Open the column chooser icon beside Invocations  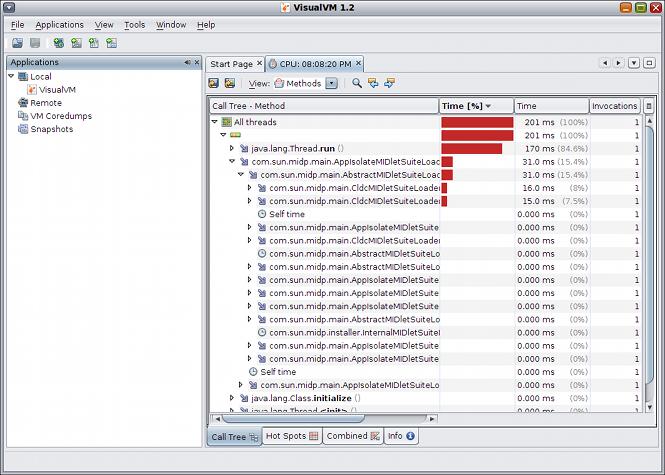(x=649, y=106)
